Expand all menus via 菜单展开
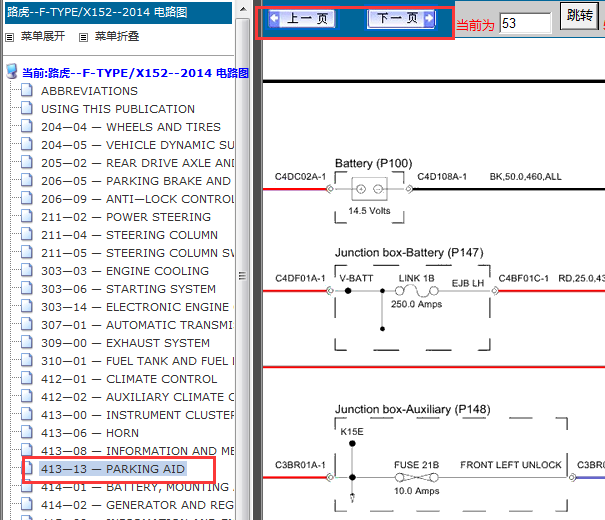605x520 pixels. [42, 36]
